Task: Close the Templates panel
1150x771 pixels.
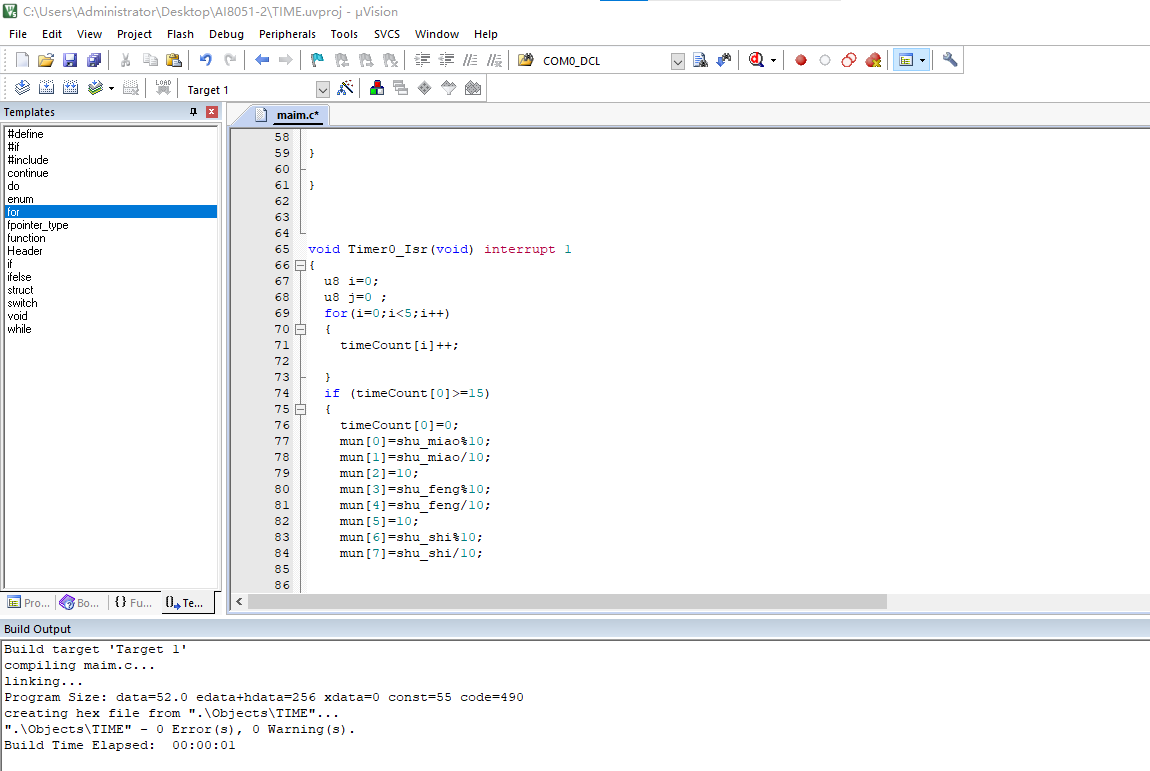Action: click(212, 112)
